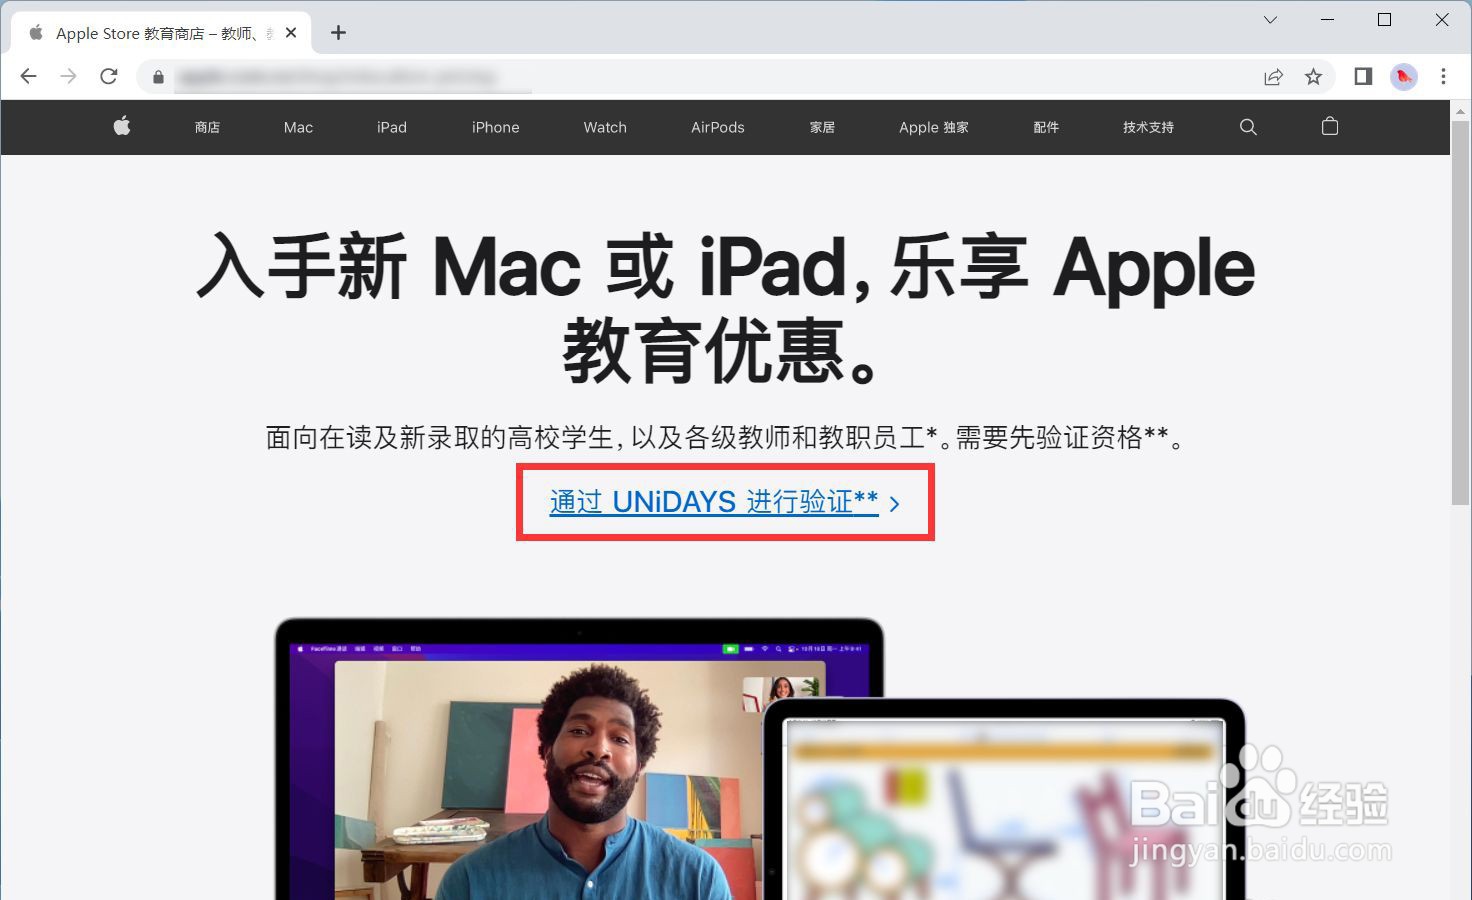Open the Chrome three-dot menu
Screen dimensions: 1472x900
[1443, 76]
